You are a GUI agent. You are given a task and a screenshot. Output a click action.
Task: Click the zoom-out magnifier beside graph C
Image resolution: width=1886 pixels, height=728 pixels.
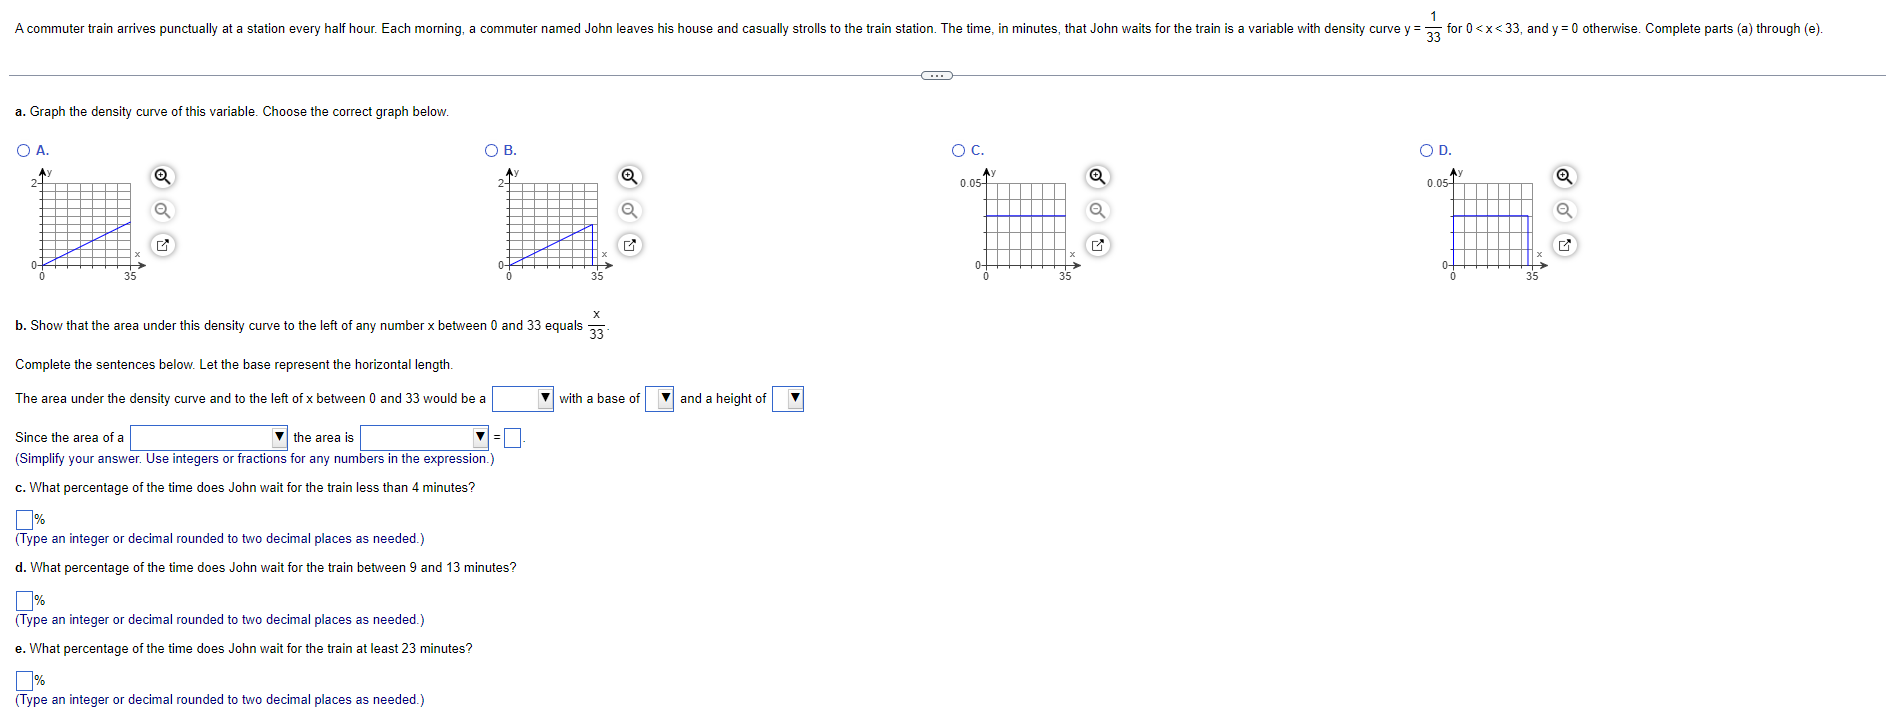point(1097,210)
